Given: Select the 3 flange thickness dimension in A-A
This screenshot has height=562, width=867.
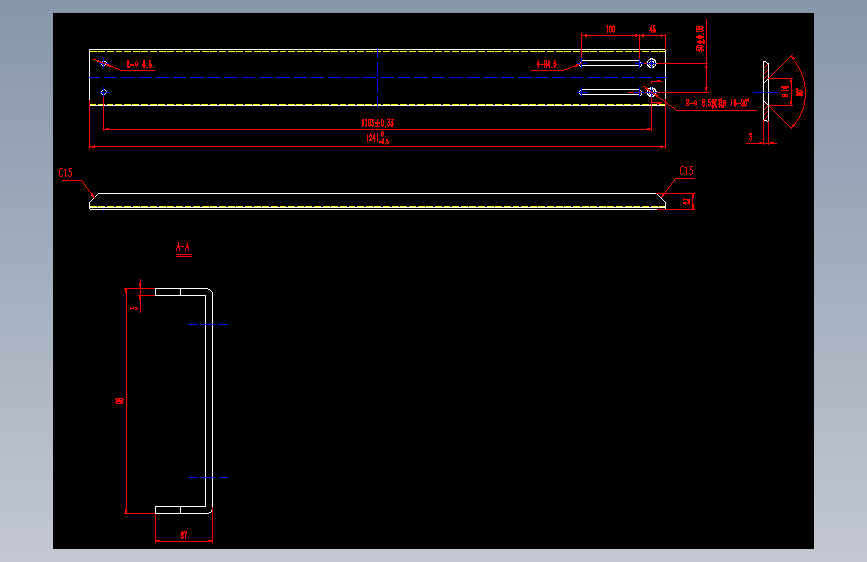Looking at the screenshot, I should click(134, 308).
